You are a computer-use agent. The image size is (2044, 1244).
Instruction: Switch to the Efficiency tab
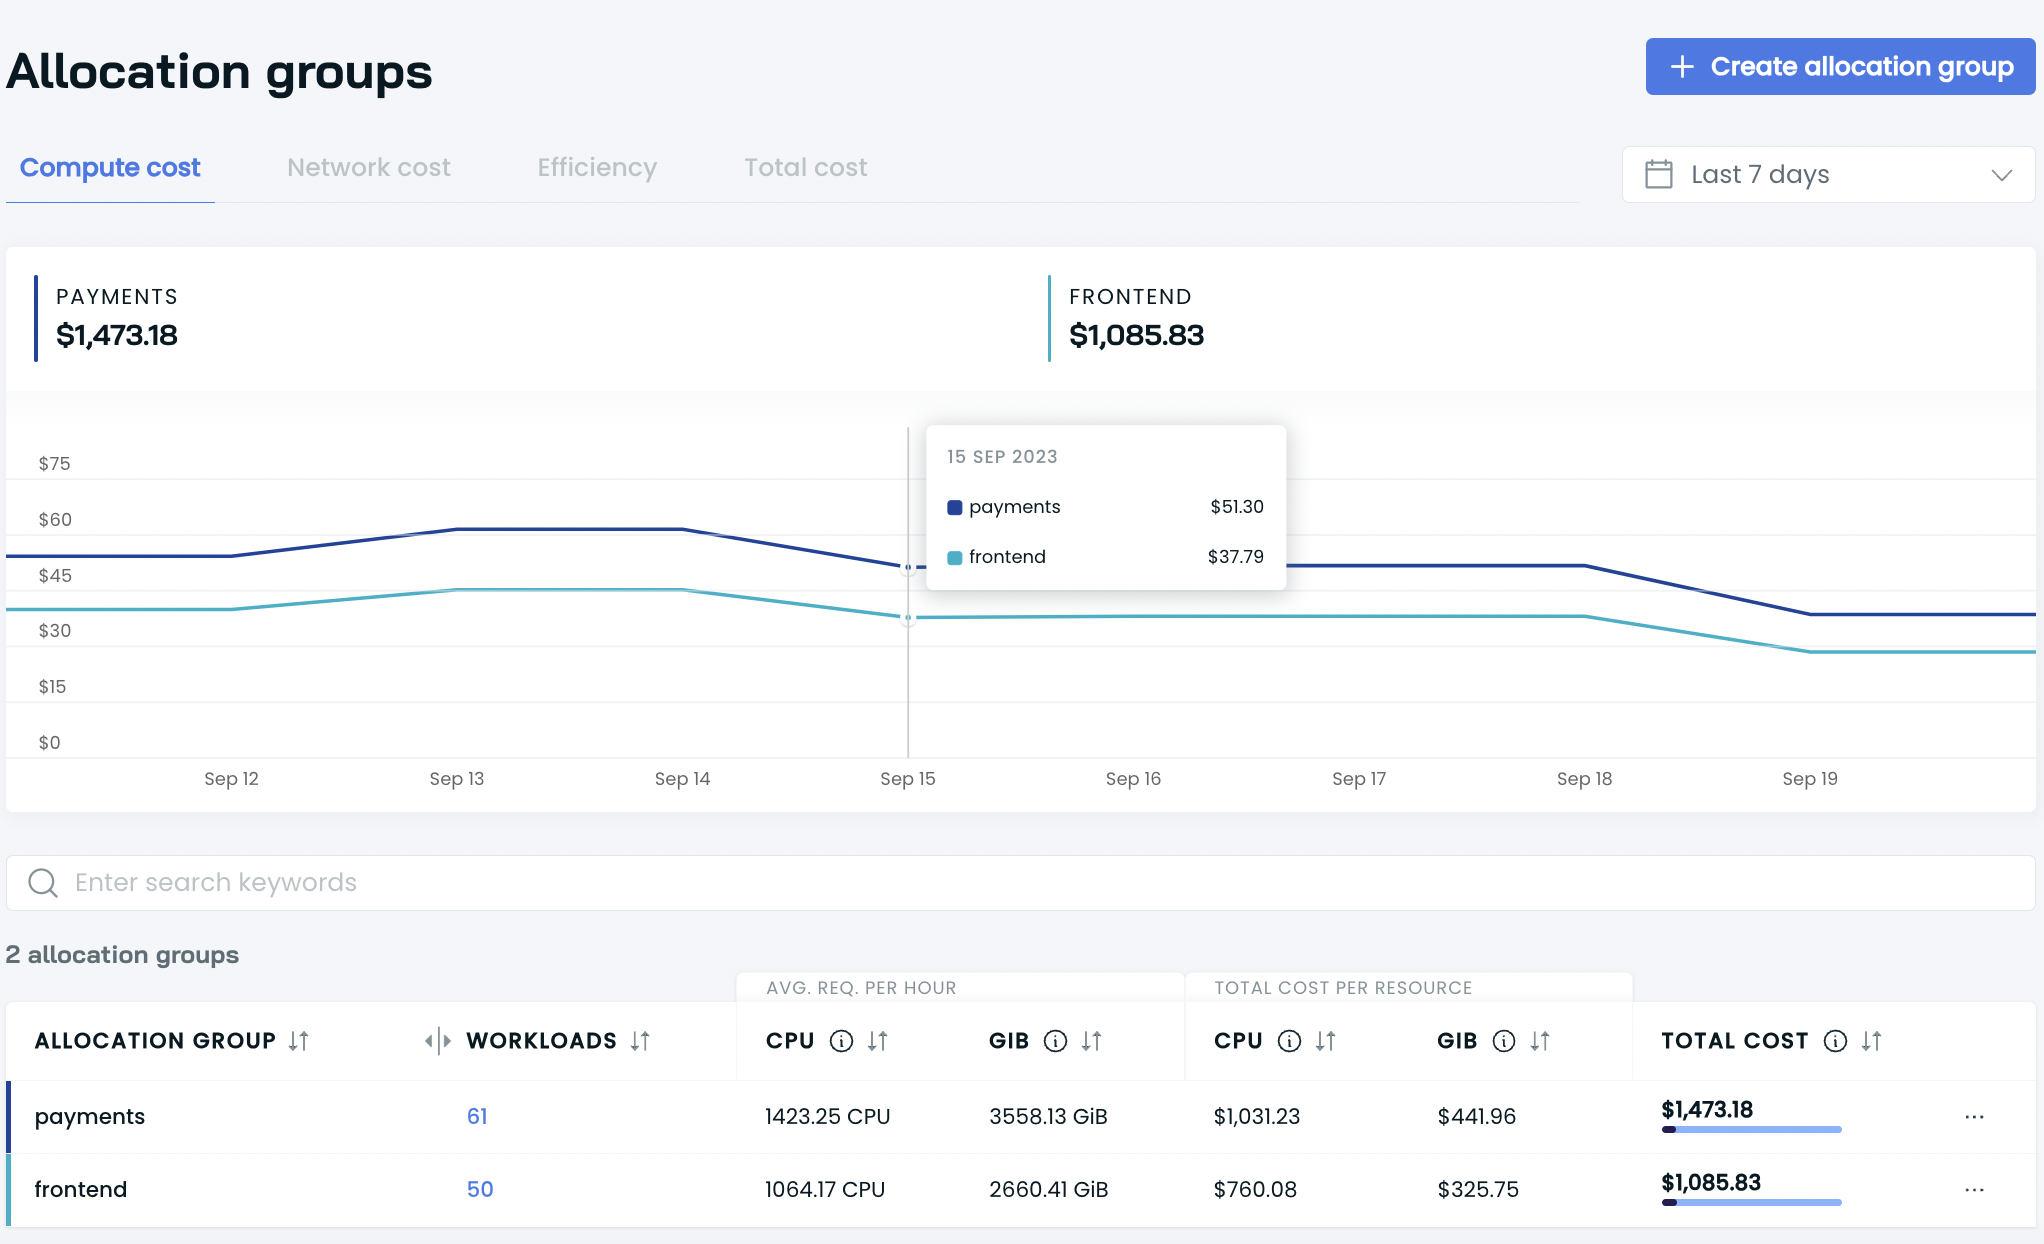pos(597,167)
